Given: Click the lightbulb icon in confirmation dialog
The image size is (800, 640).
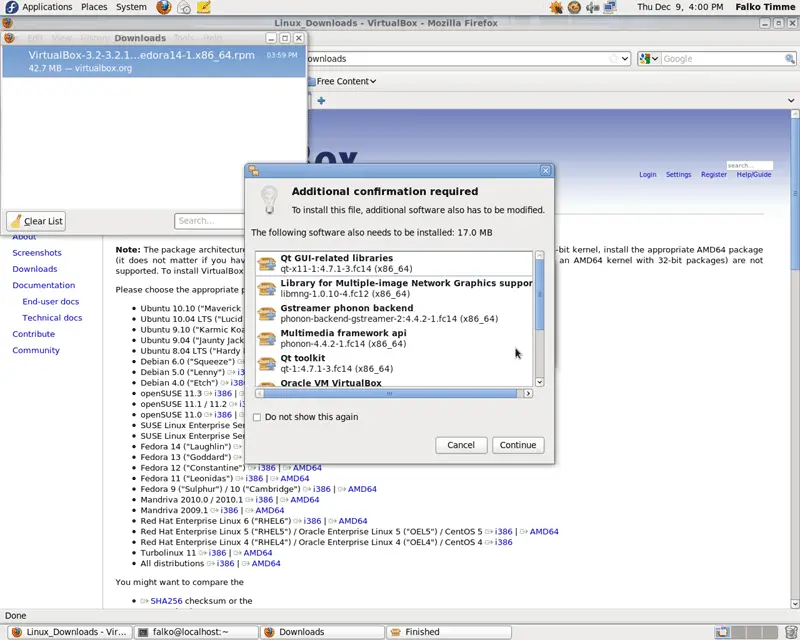Looking at the screenshot, I should coord(269,200).
